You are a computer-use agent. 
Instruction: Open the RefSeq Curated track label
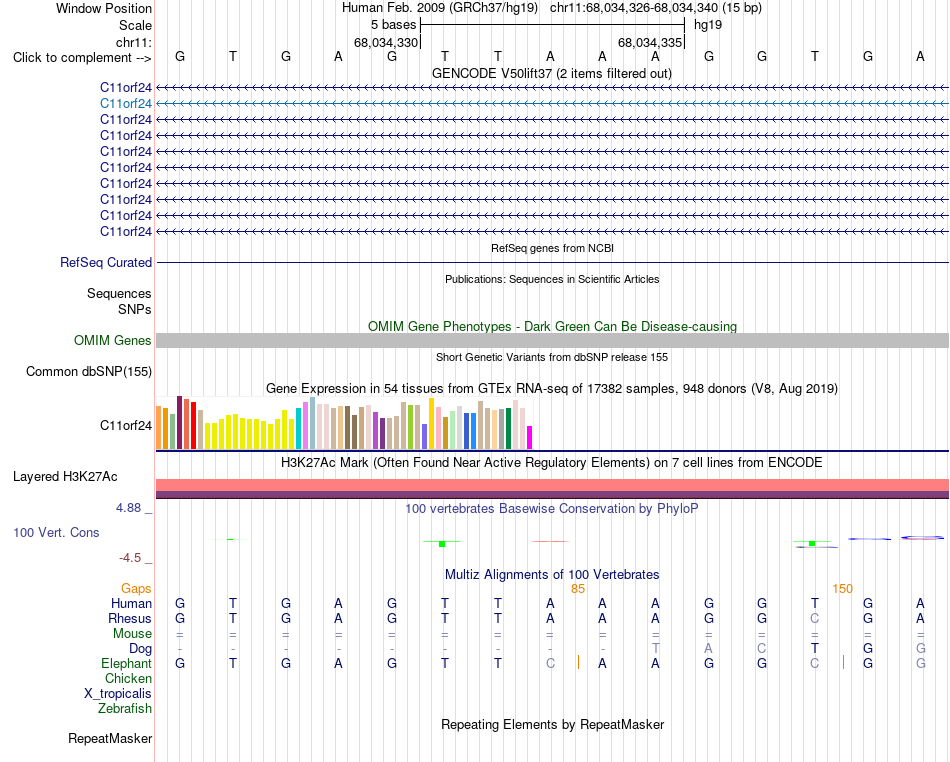coord(106,262)
